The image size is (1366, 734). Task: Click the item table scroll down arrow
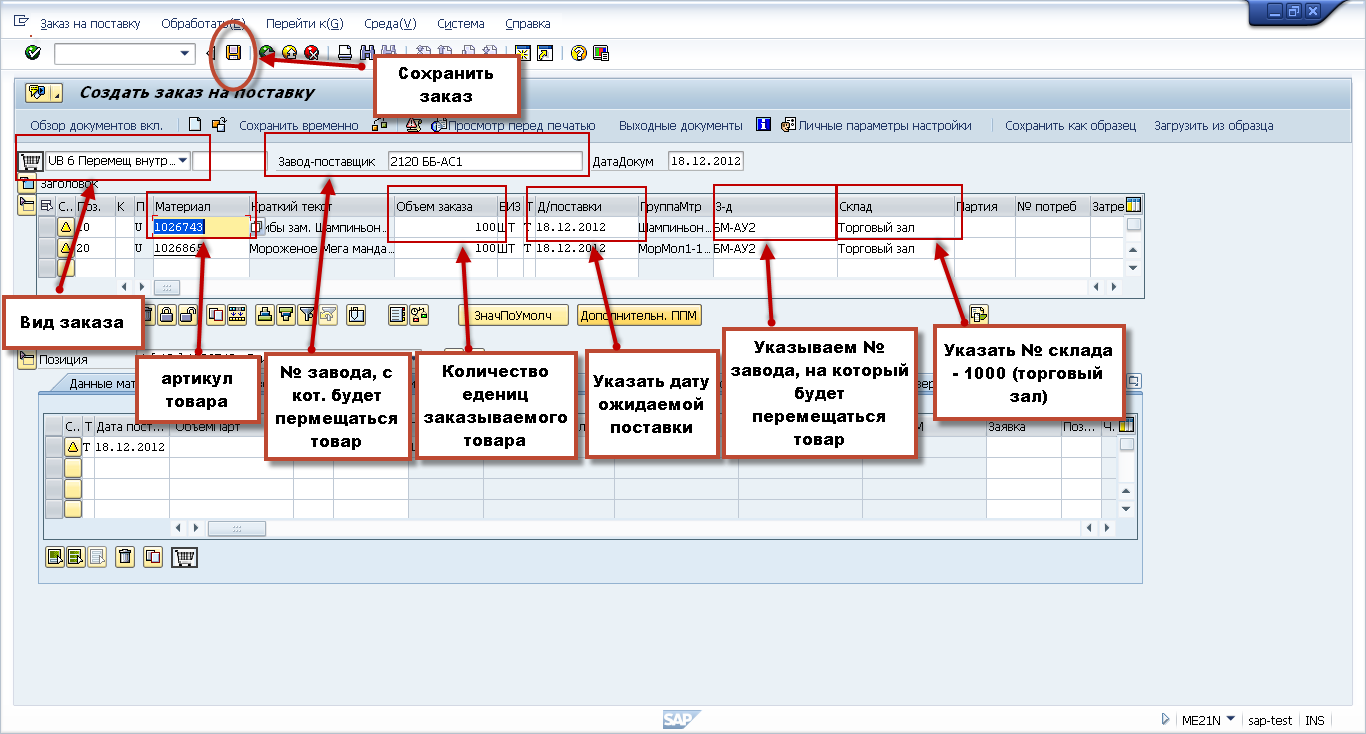[1133, 268]
